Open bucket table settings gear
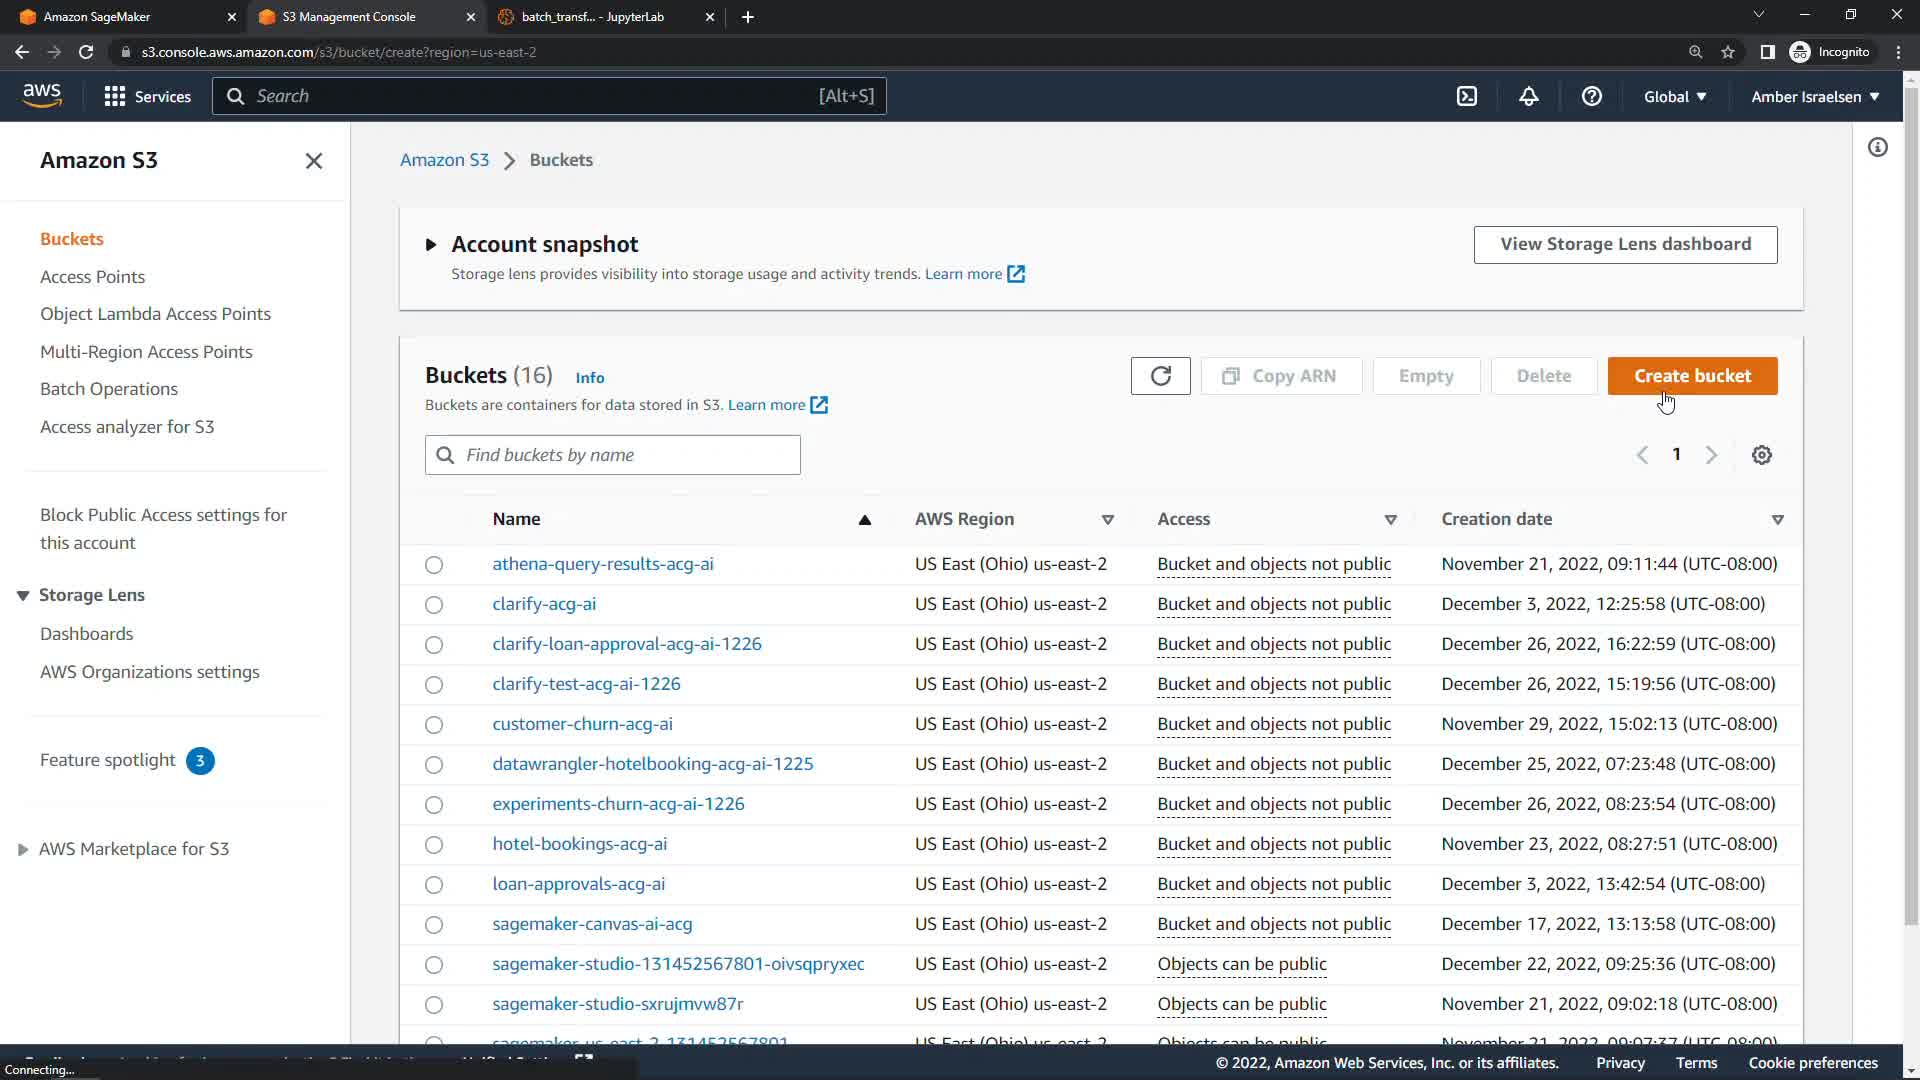The image size is (1920, 1080). 1761,455
